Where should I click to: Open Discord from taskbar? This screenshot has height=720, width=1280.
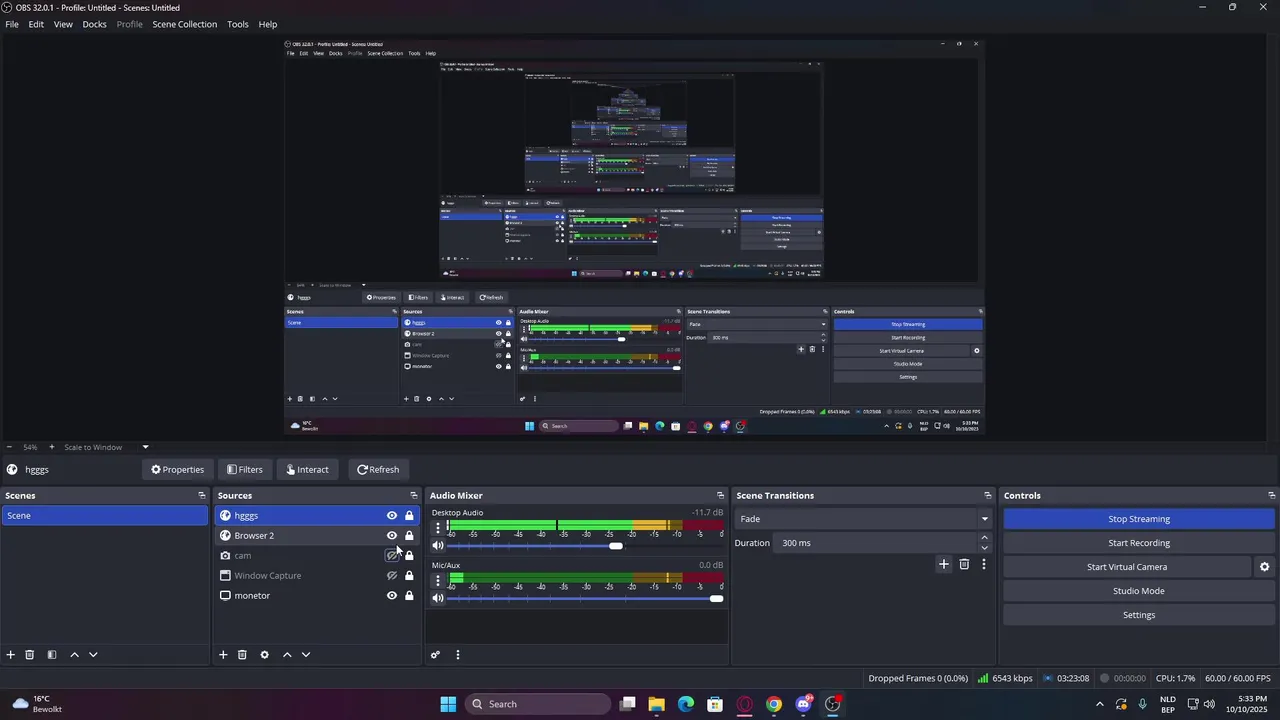[x=803, y=704]
